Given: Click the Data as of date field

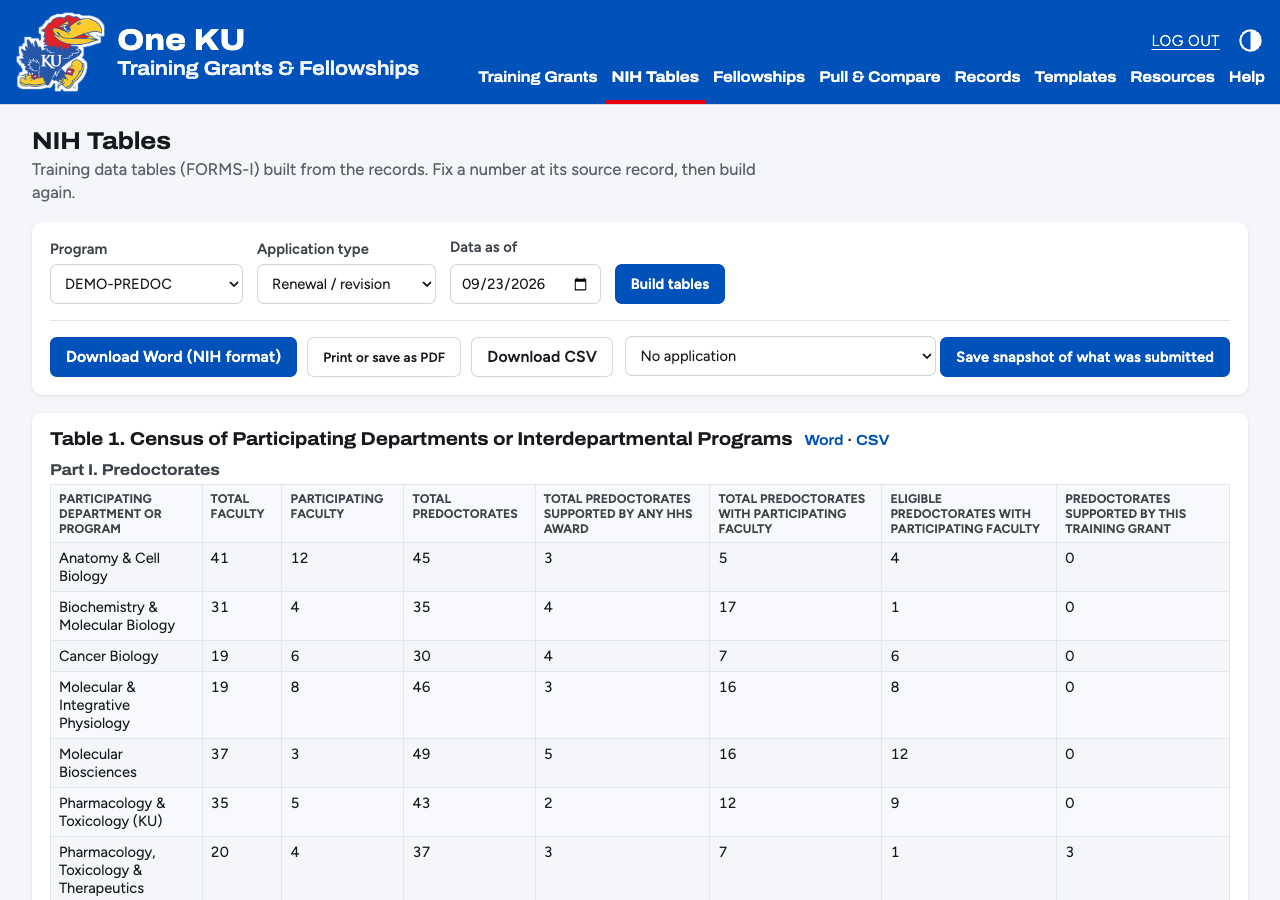Looking at the screenshot, I should tap(525, 284).
